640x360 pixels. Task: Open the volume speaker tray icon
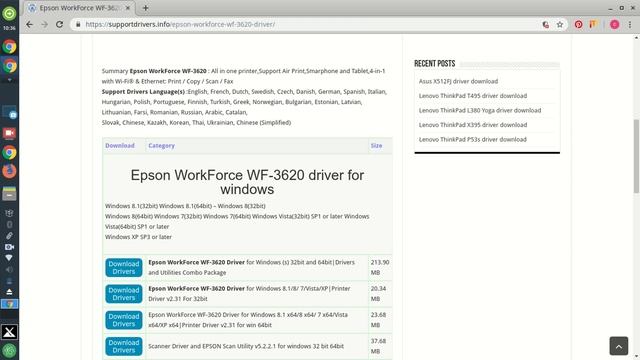[x=9, y=269]
